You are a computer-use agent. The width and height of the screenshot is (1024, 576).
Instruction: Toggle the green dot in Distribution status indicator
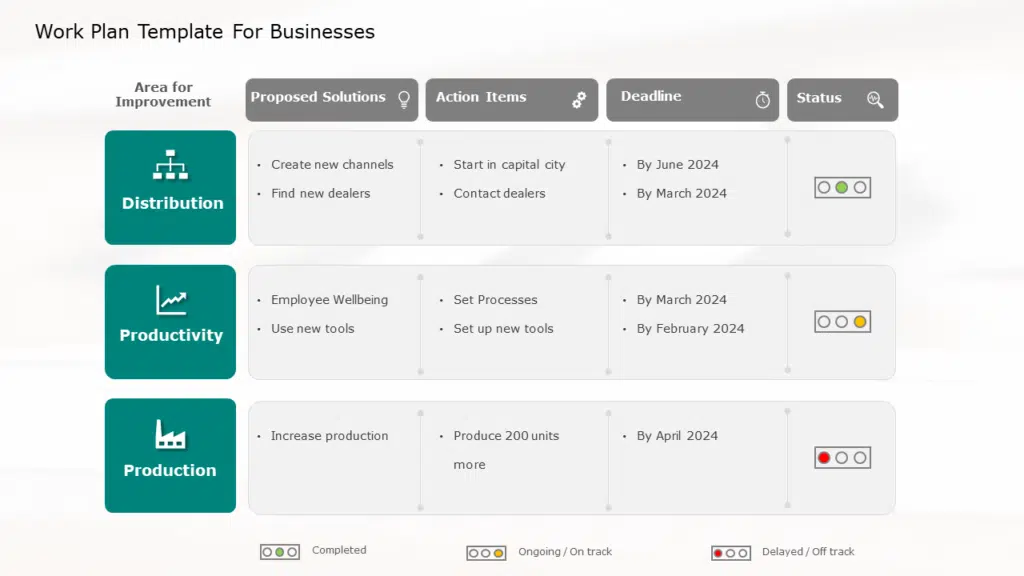pos(842,187)
